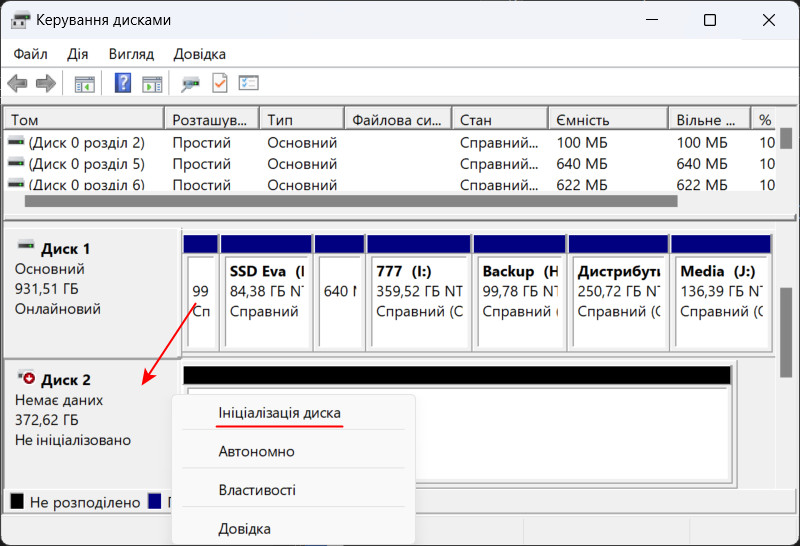Viewport: 800px width, 546px height.
Task: Select the Диск 1 label panel
Action: (x=92, y=293)
